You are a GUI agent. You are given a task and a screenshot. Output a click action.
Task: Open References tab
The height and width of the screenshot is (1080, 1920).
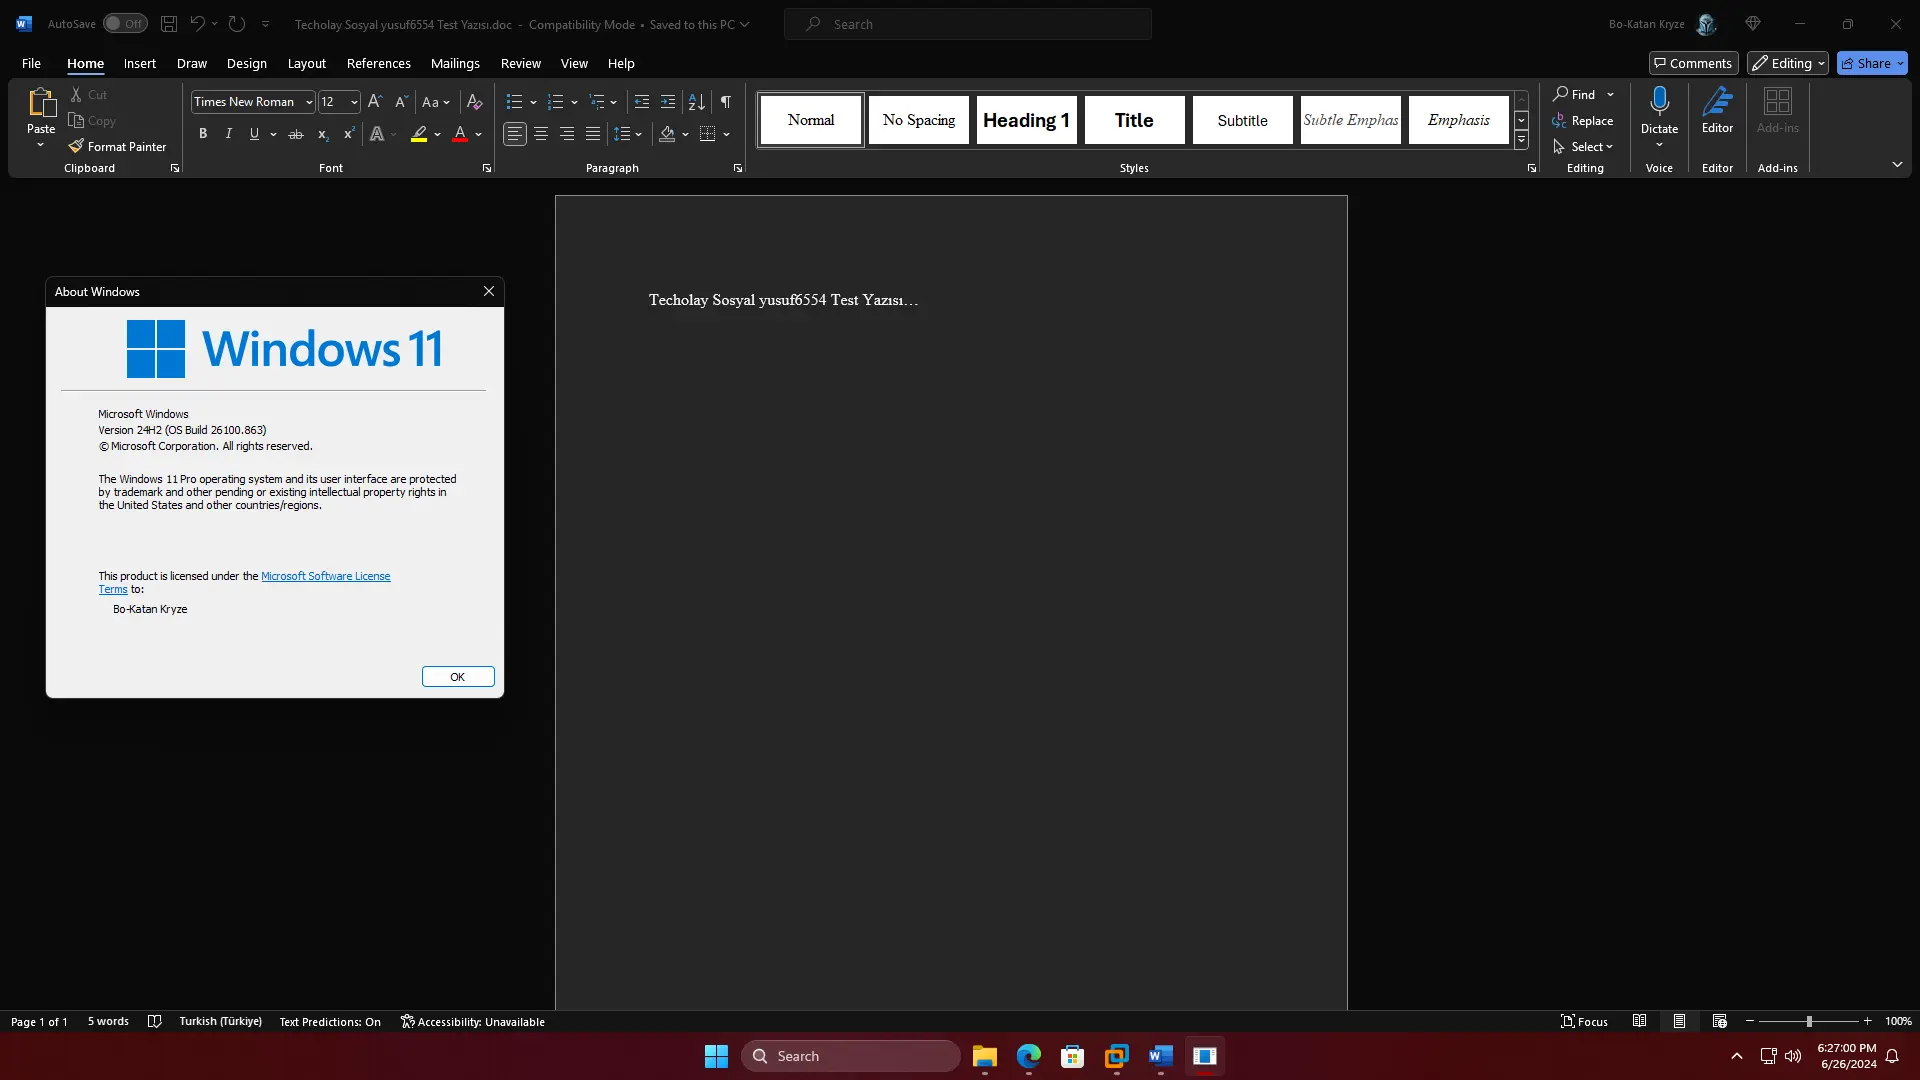(378, 63)
